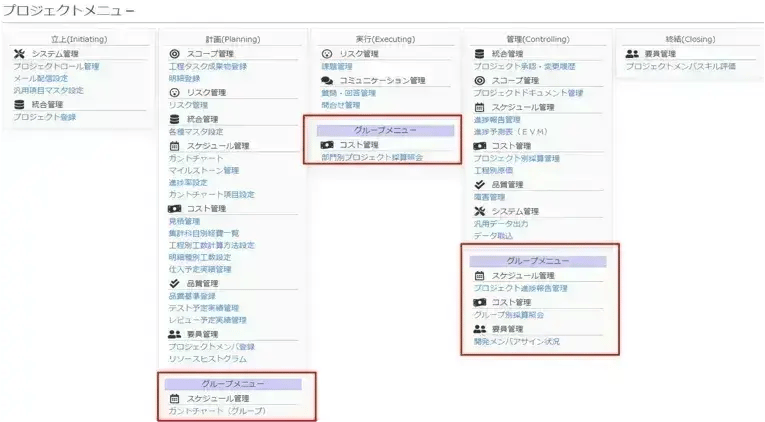Click the speech bubble icon for コミュニケーション管理
Image resolution: width=765 pixels, height=422 pixels.
327,80
